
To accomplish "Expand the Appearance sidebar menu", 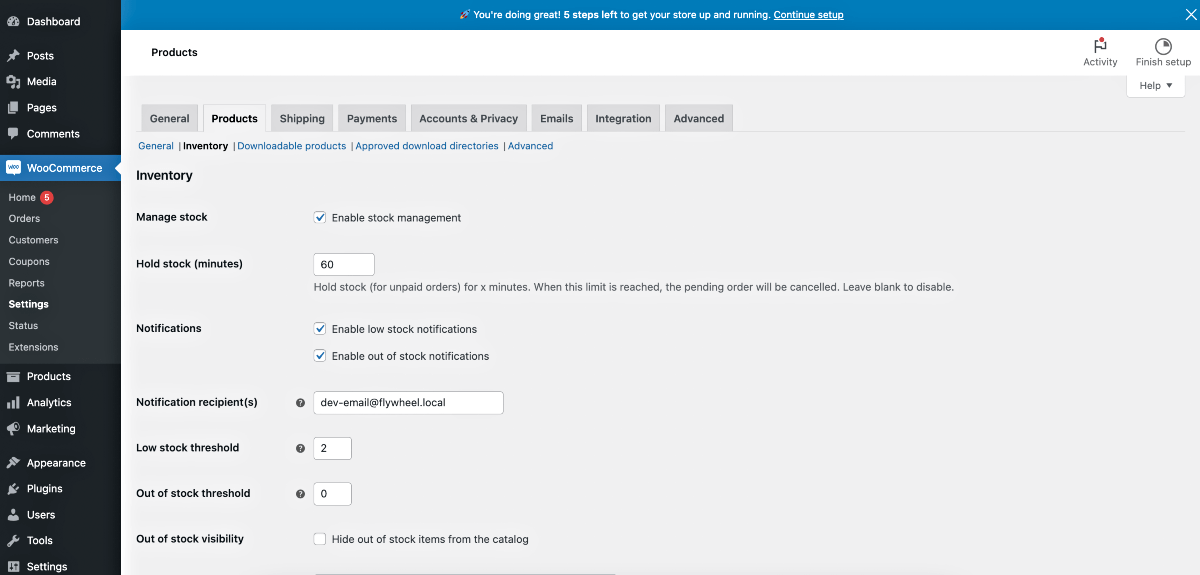I will (x=56, y=463).
